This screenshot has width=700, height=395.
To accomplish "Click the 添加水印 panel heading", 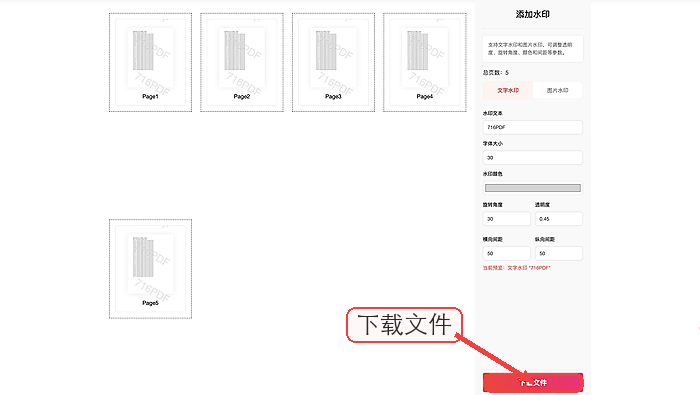I will click(x=533, y=14).
